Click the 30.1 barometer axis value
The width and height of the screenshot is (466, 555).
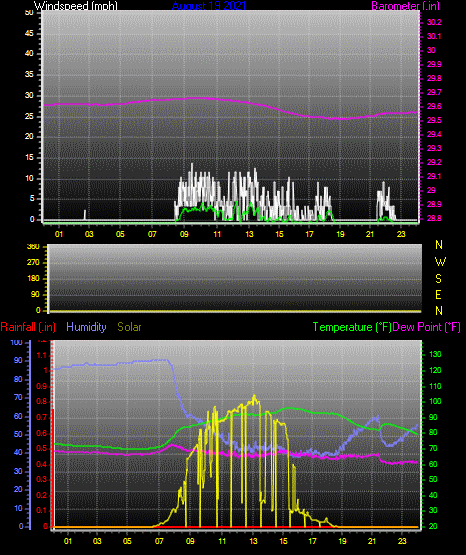pos(434,36)
